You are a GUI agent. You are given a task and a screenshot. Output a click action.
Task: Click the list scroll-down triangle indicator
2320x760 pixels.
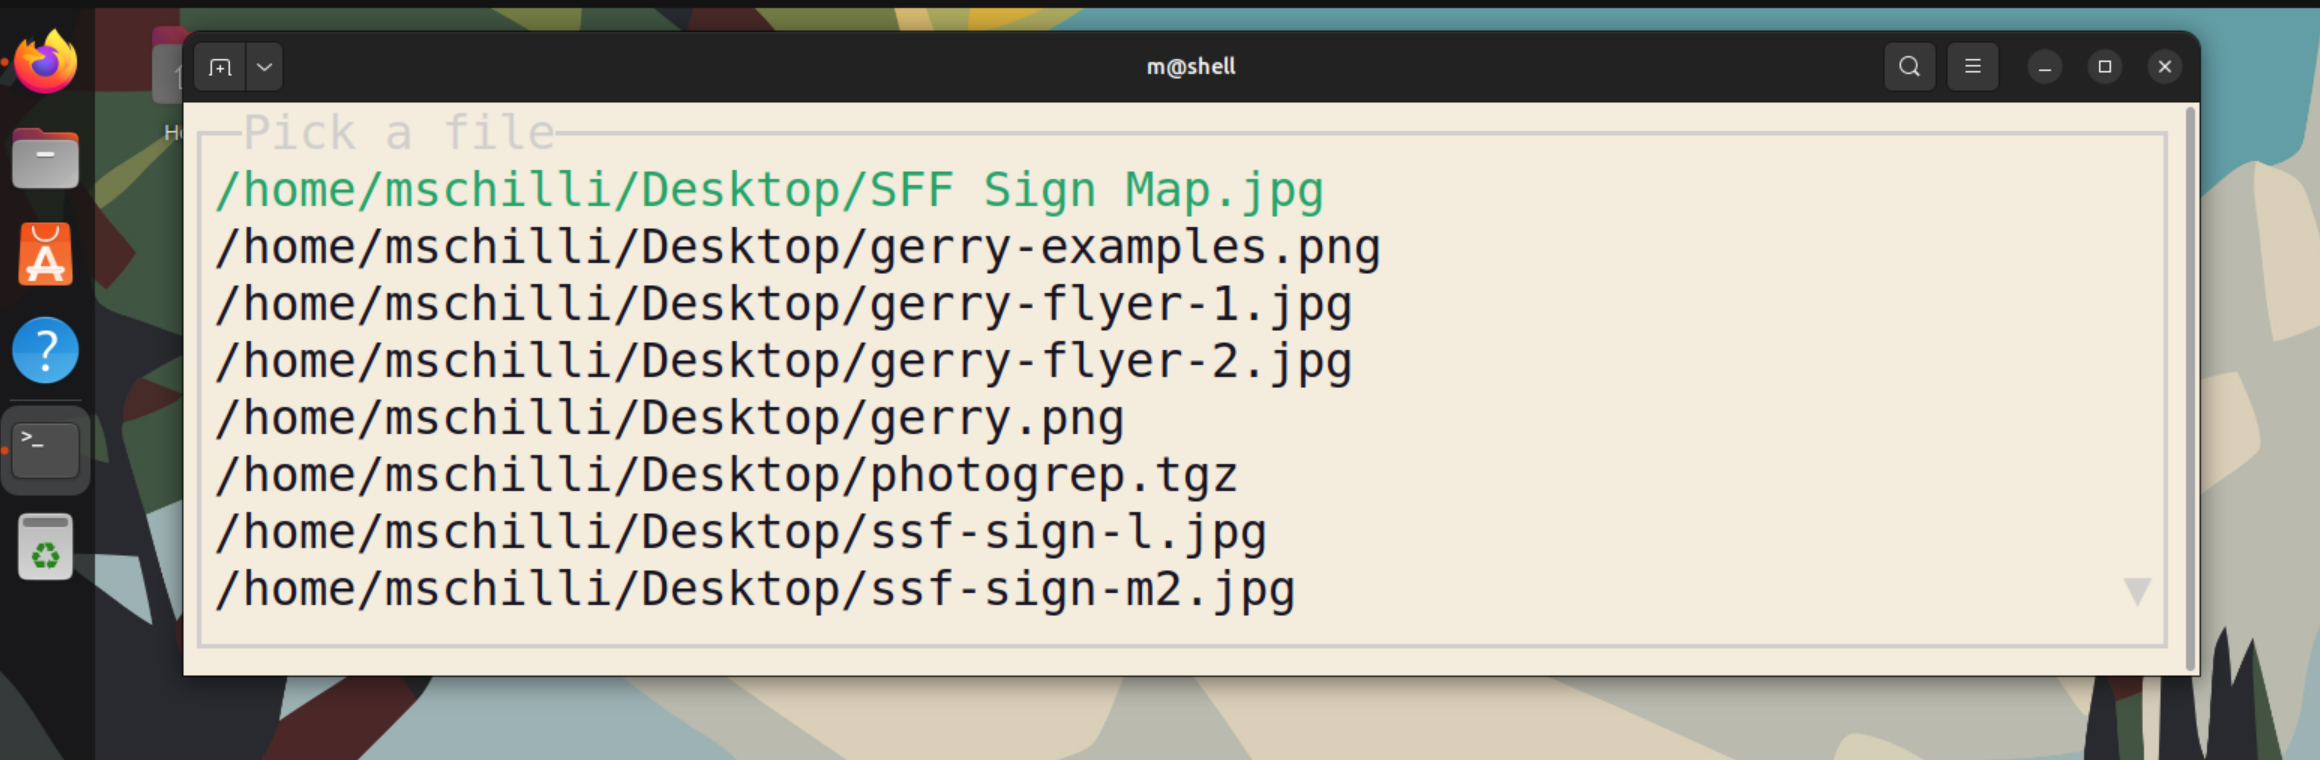point(2137,591)
